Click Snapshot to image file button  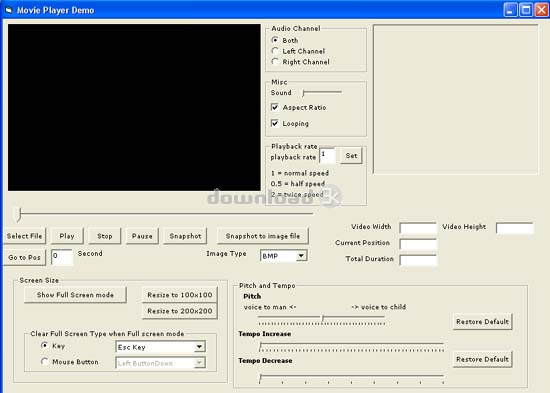pos(263,236)
